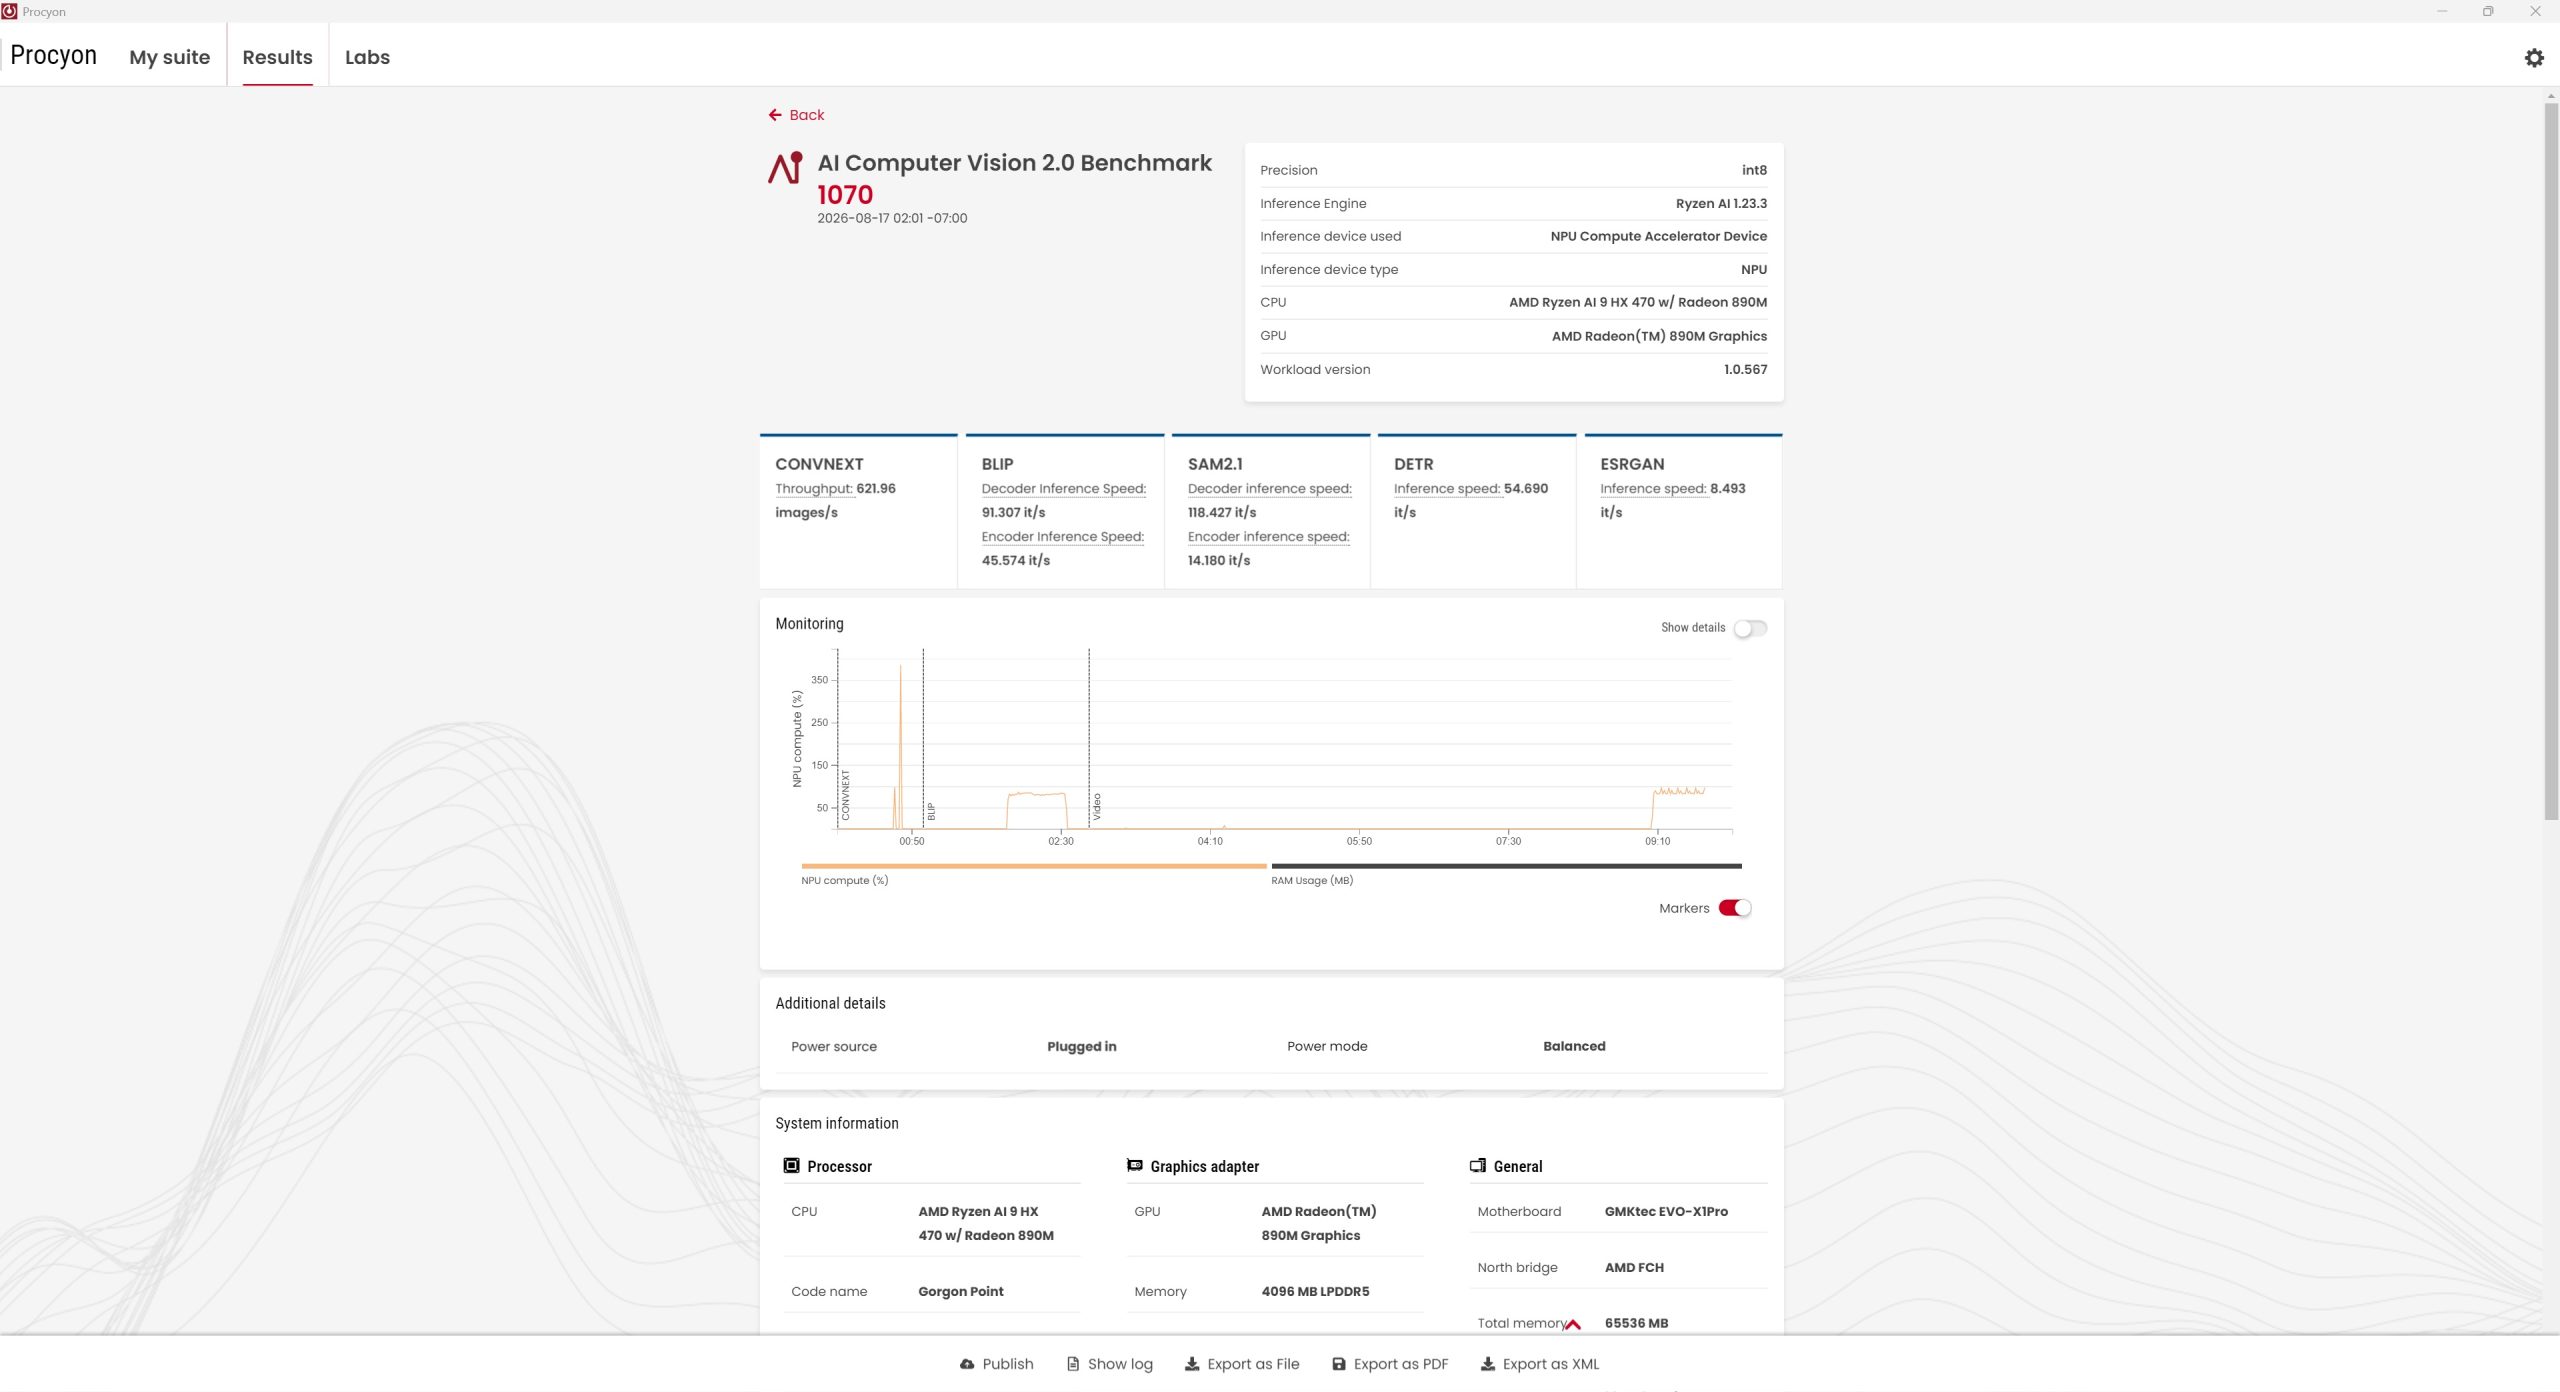This screenshot has height=1392, width=2560.
Task: Click the Export as File download icon
Action: click(1192, 1364)
